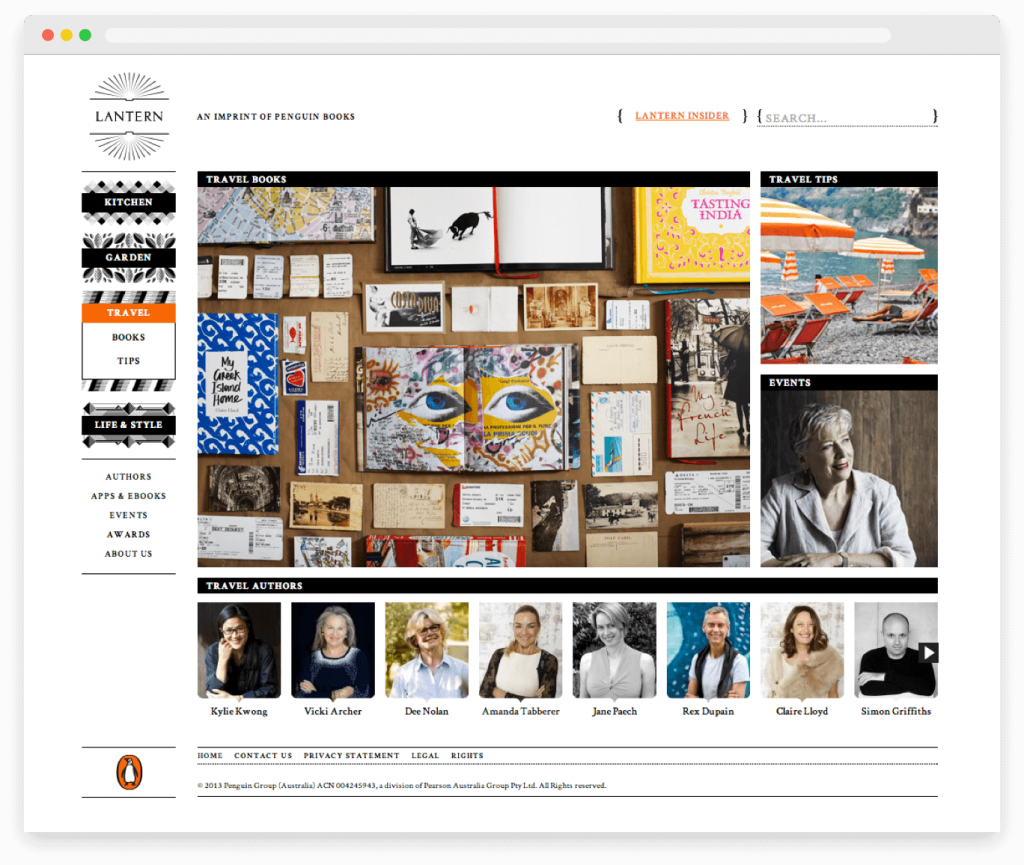Go to Authors page
Image resolution: width=1024 pixels, height=865 pixels.
coord(129,477)
